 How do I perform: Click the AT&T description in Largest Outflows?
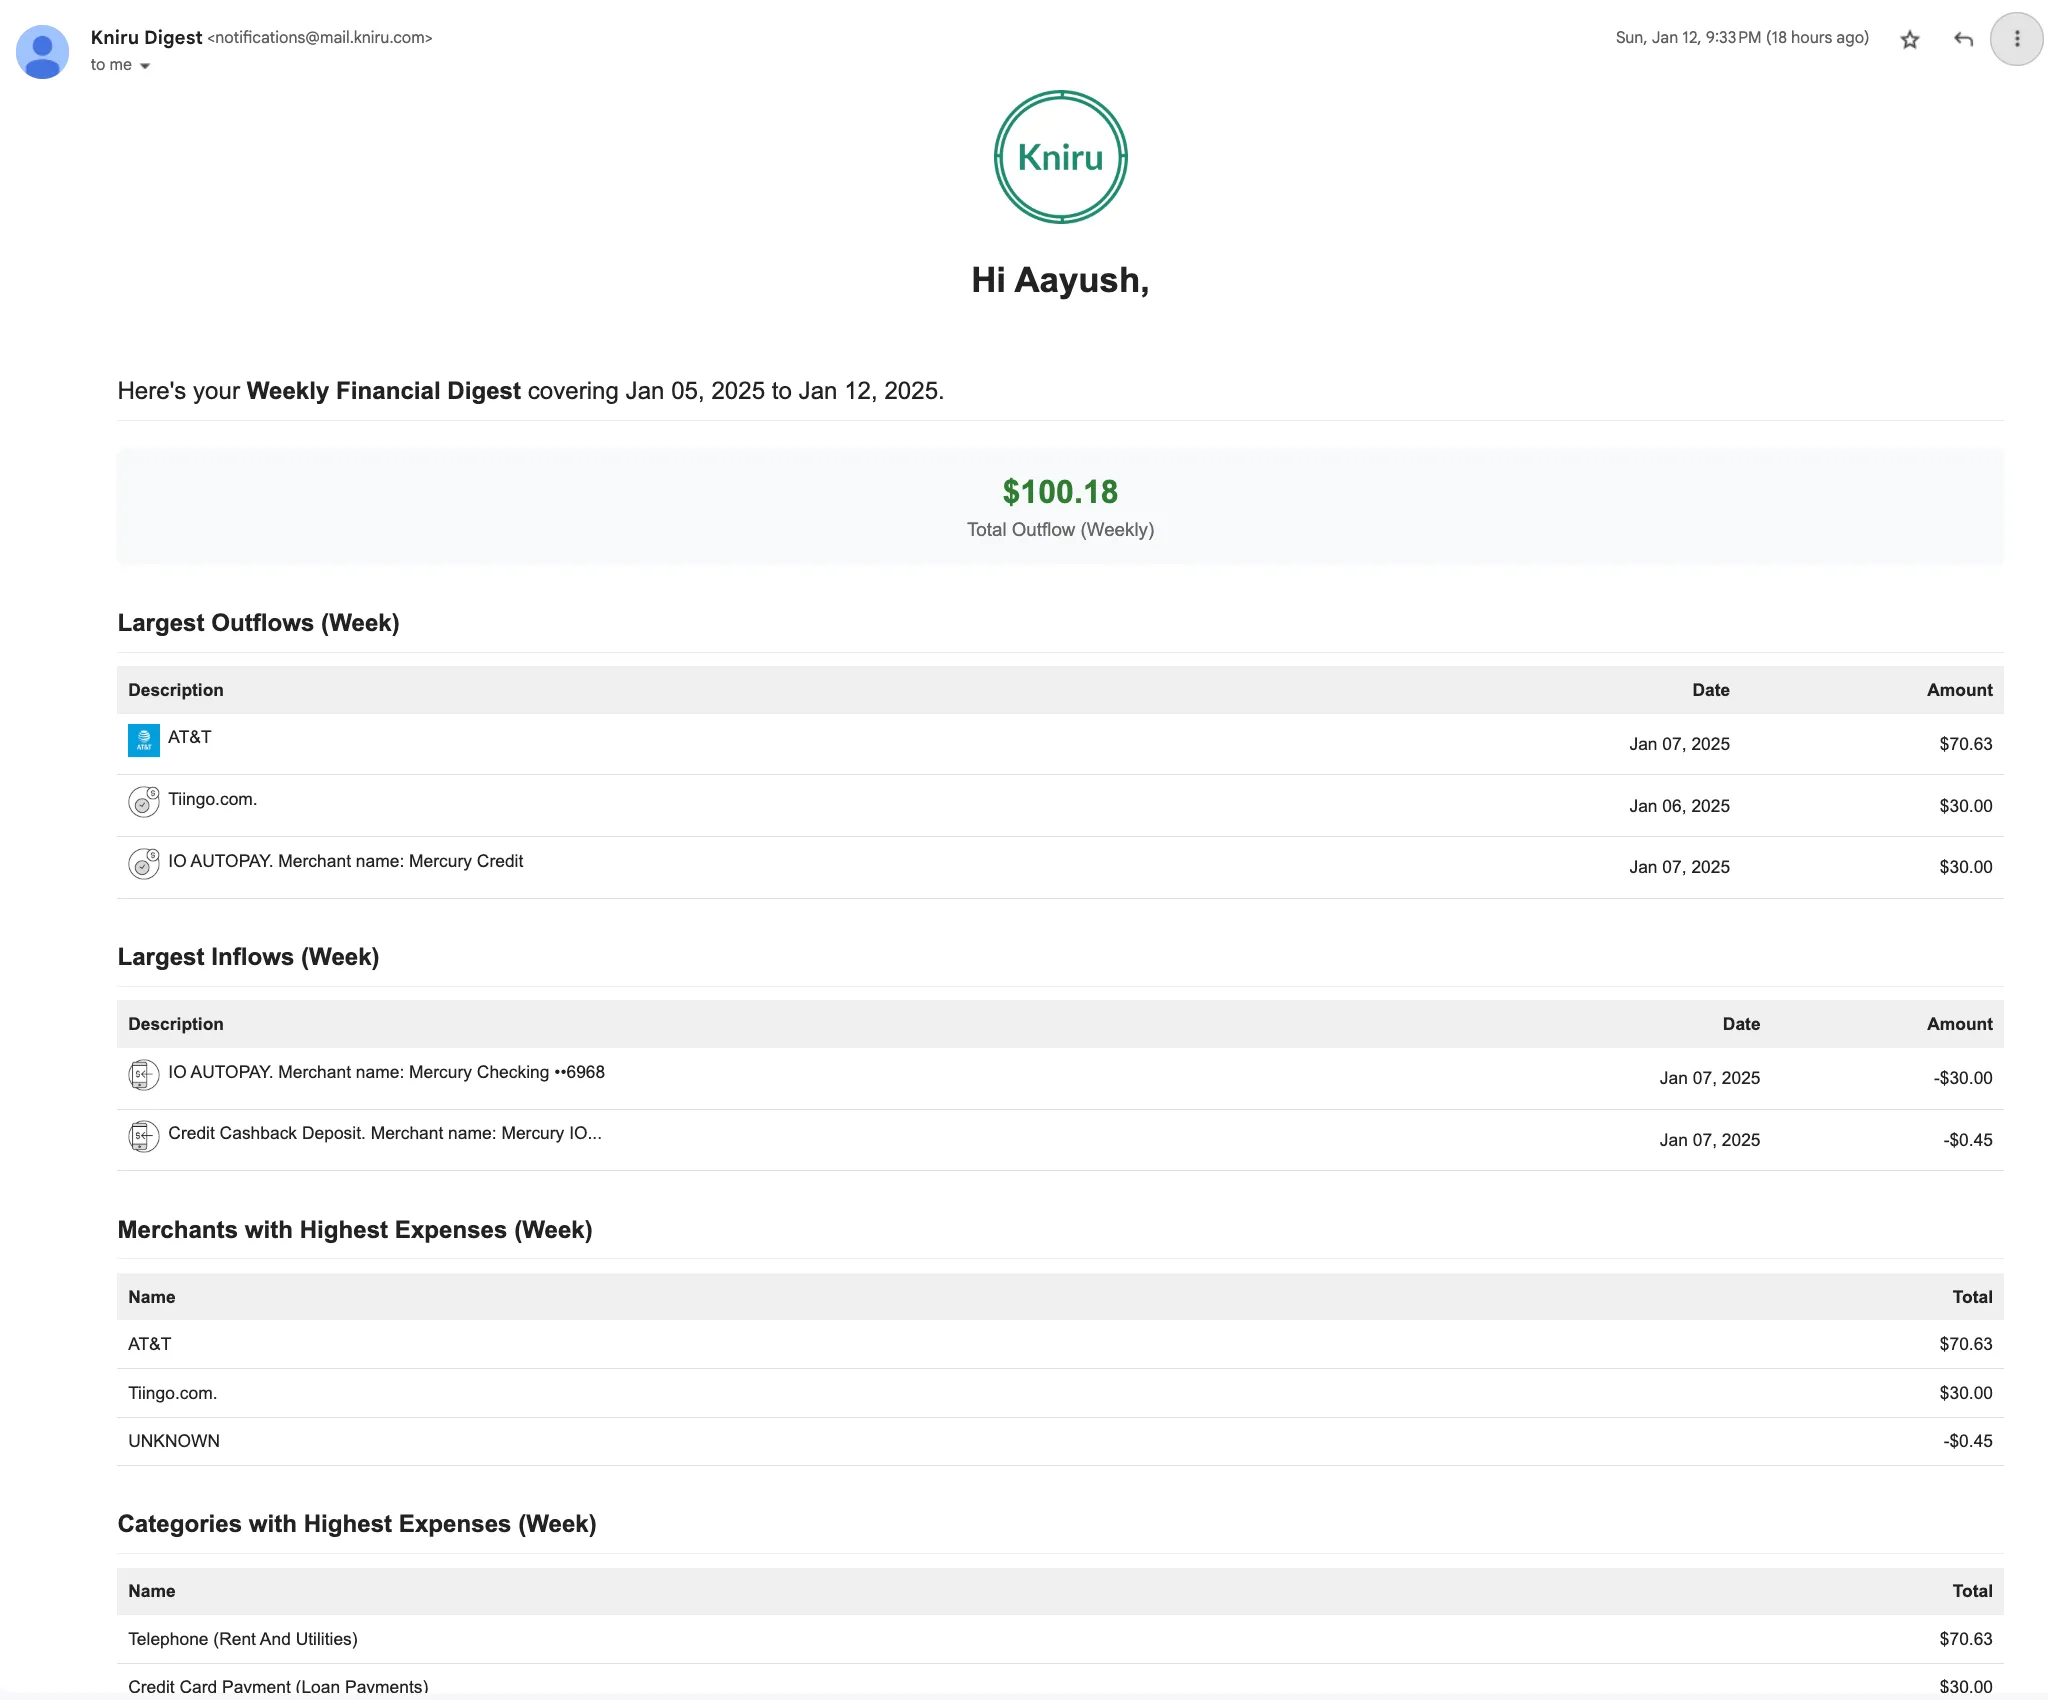[190, 737]
